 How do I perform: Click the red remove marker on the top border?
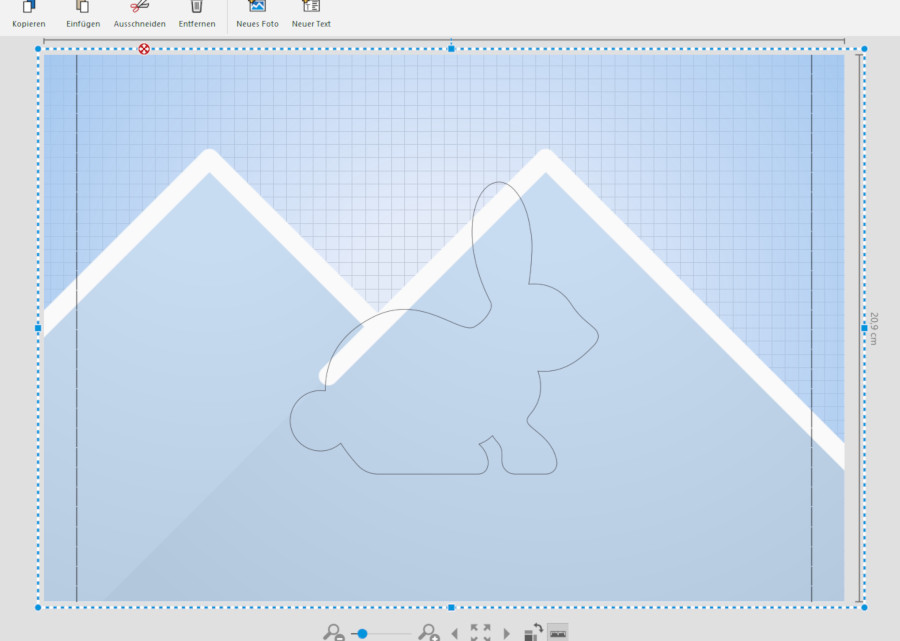pos(144,49)
